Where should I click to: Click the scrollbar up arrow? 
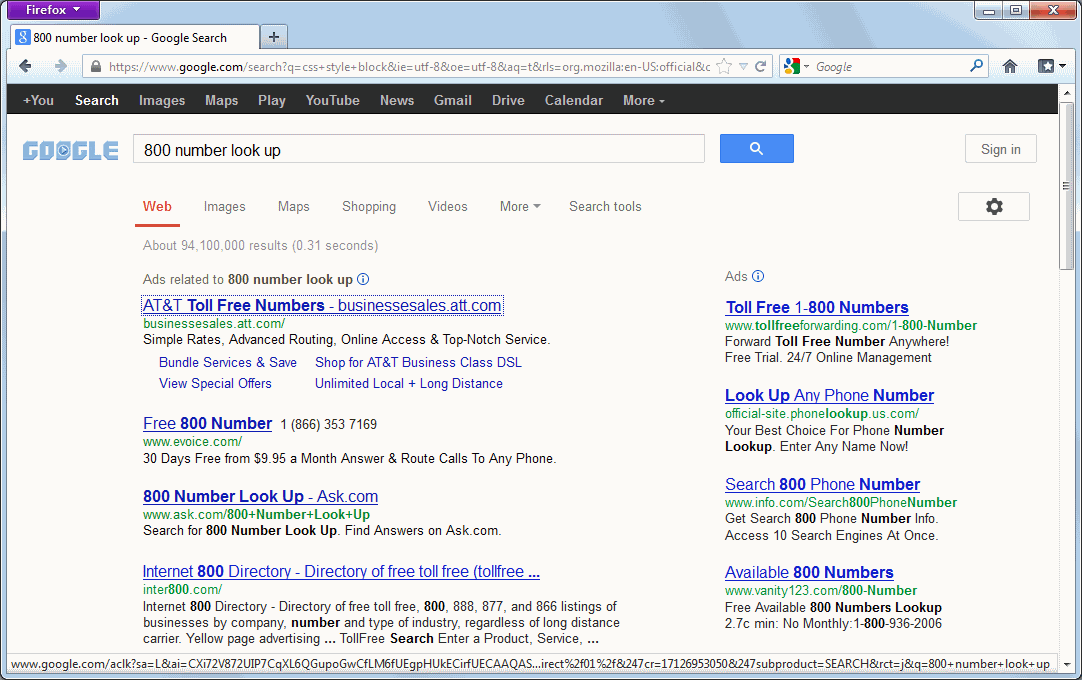(1066, 93)
